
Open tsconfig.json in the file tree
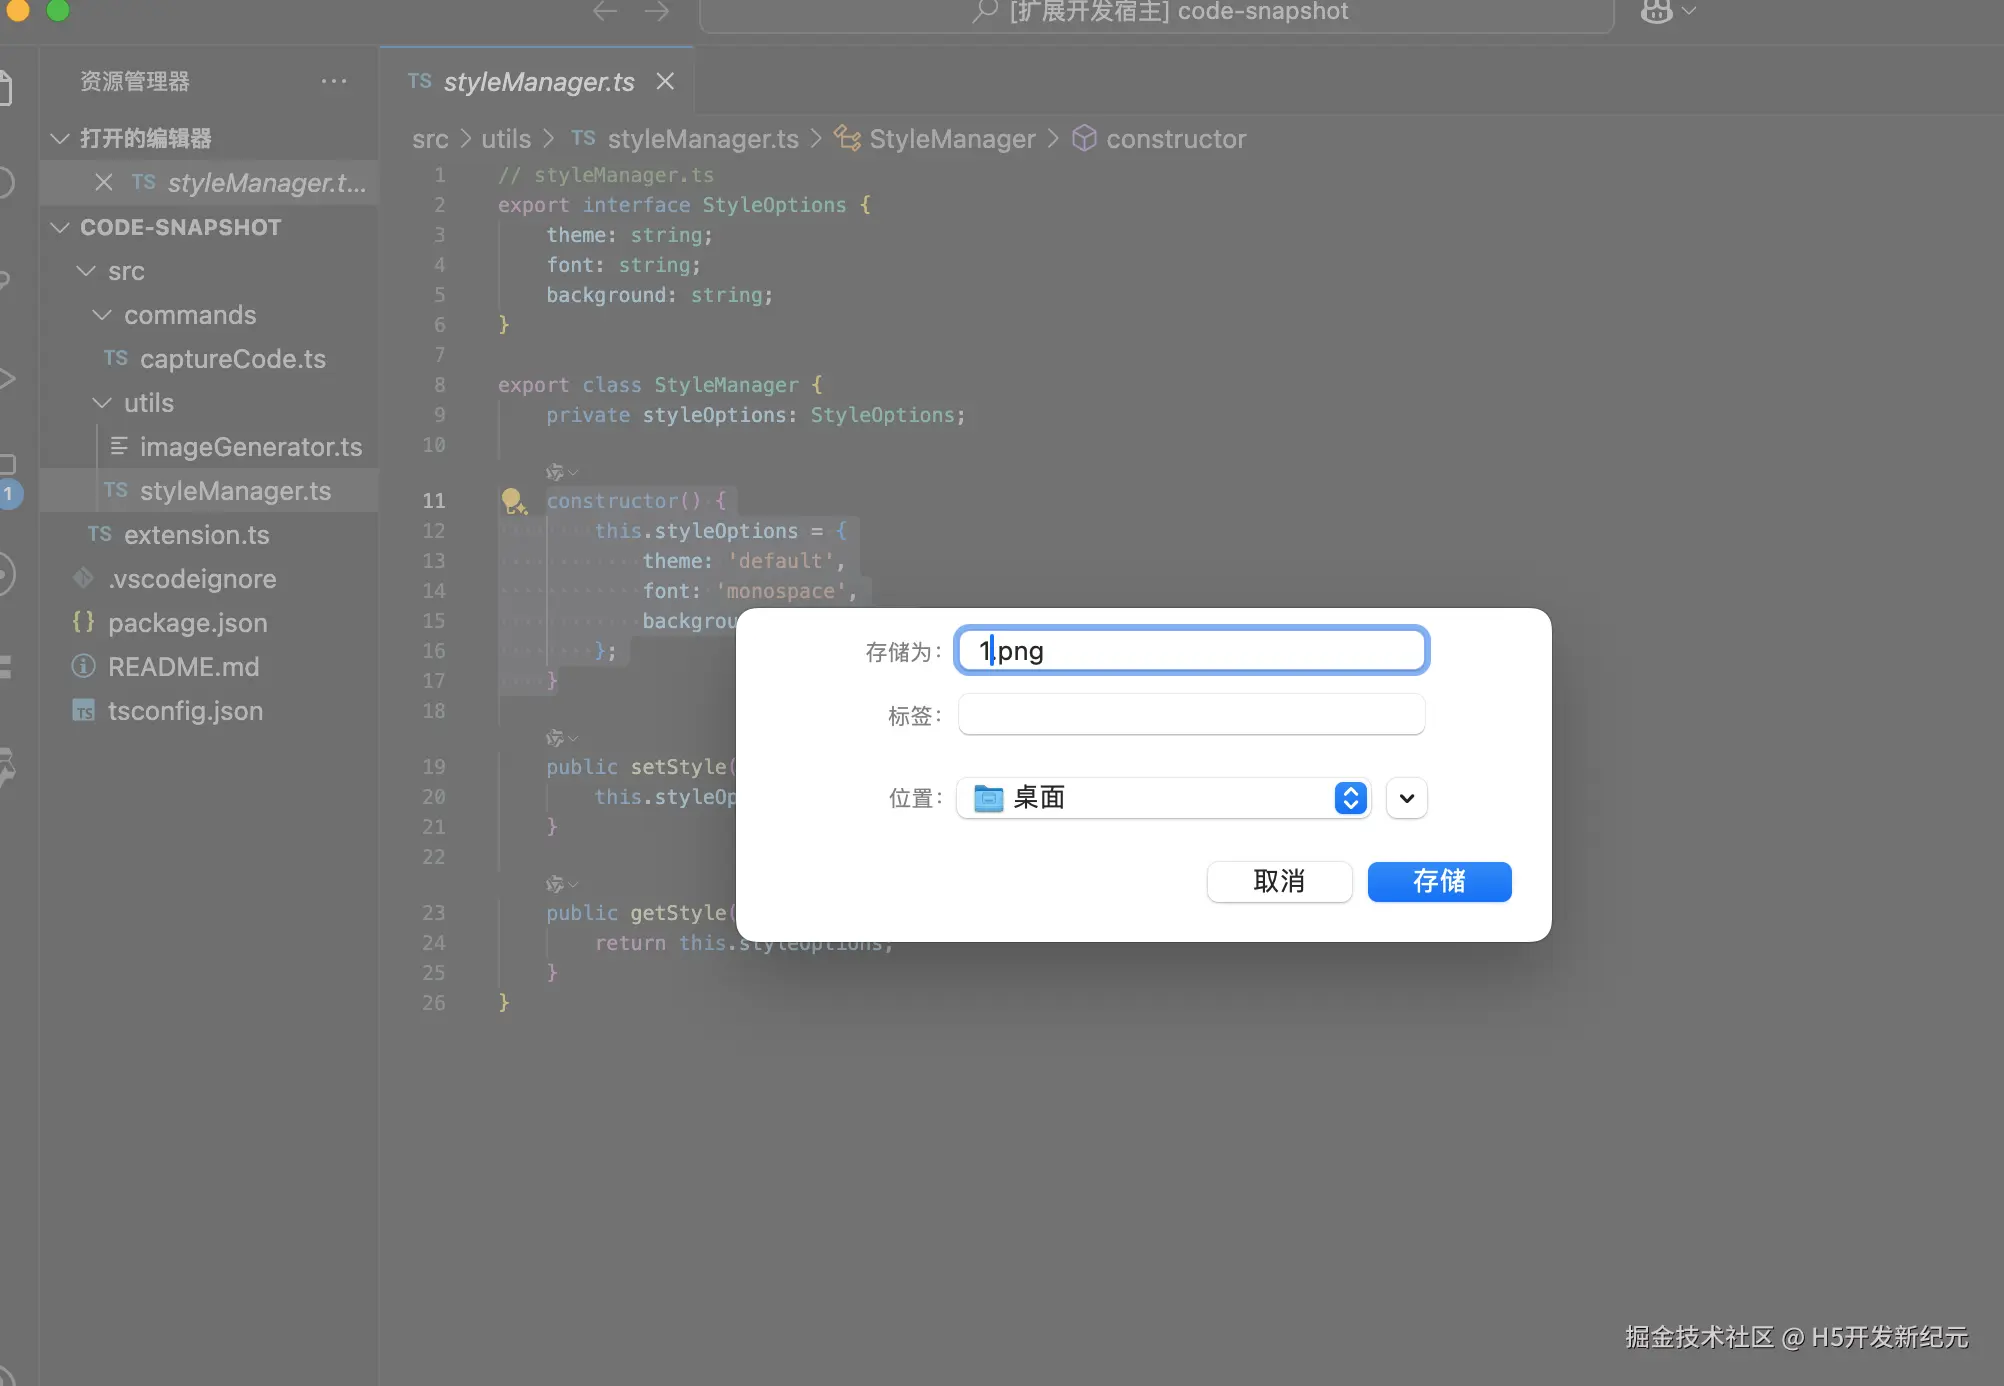click(209, 711)
